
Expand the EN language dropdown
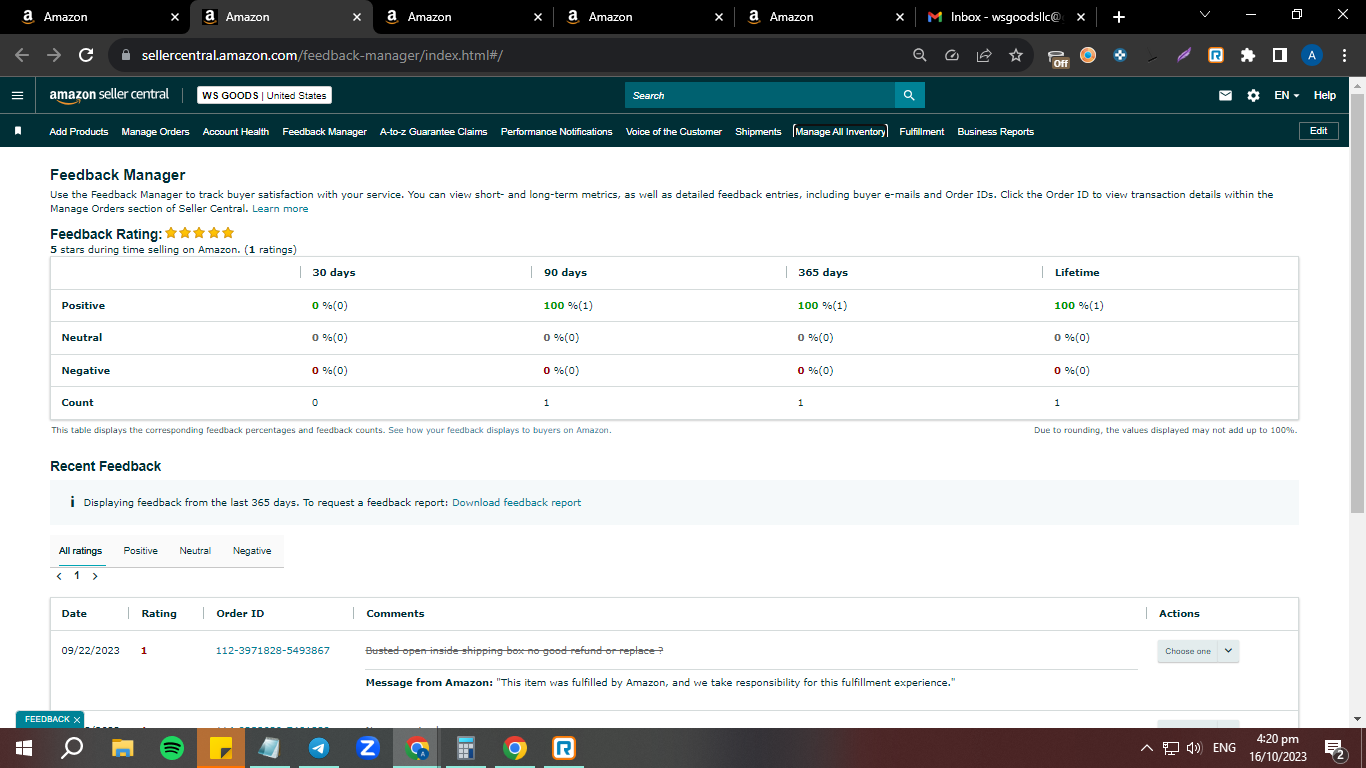click(1286, 95)
